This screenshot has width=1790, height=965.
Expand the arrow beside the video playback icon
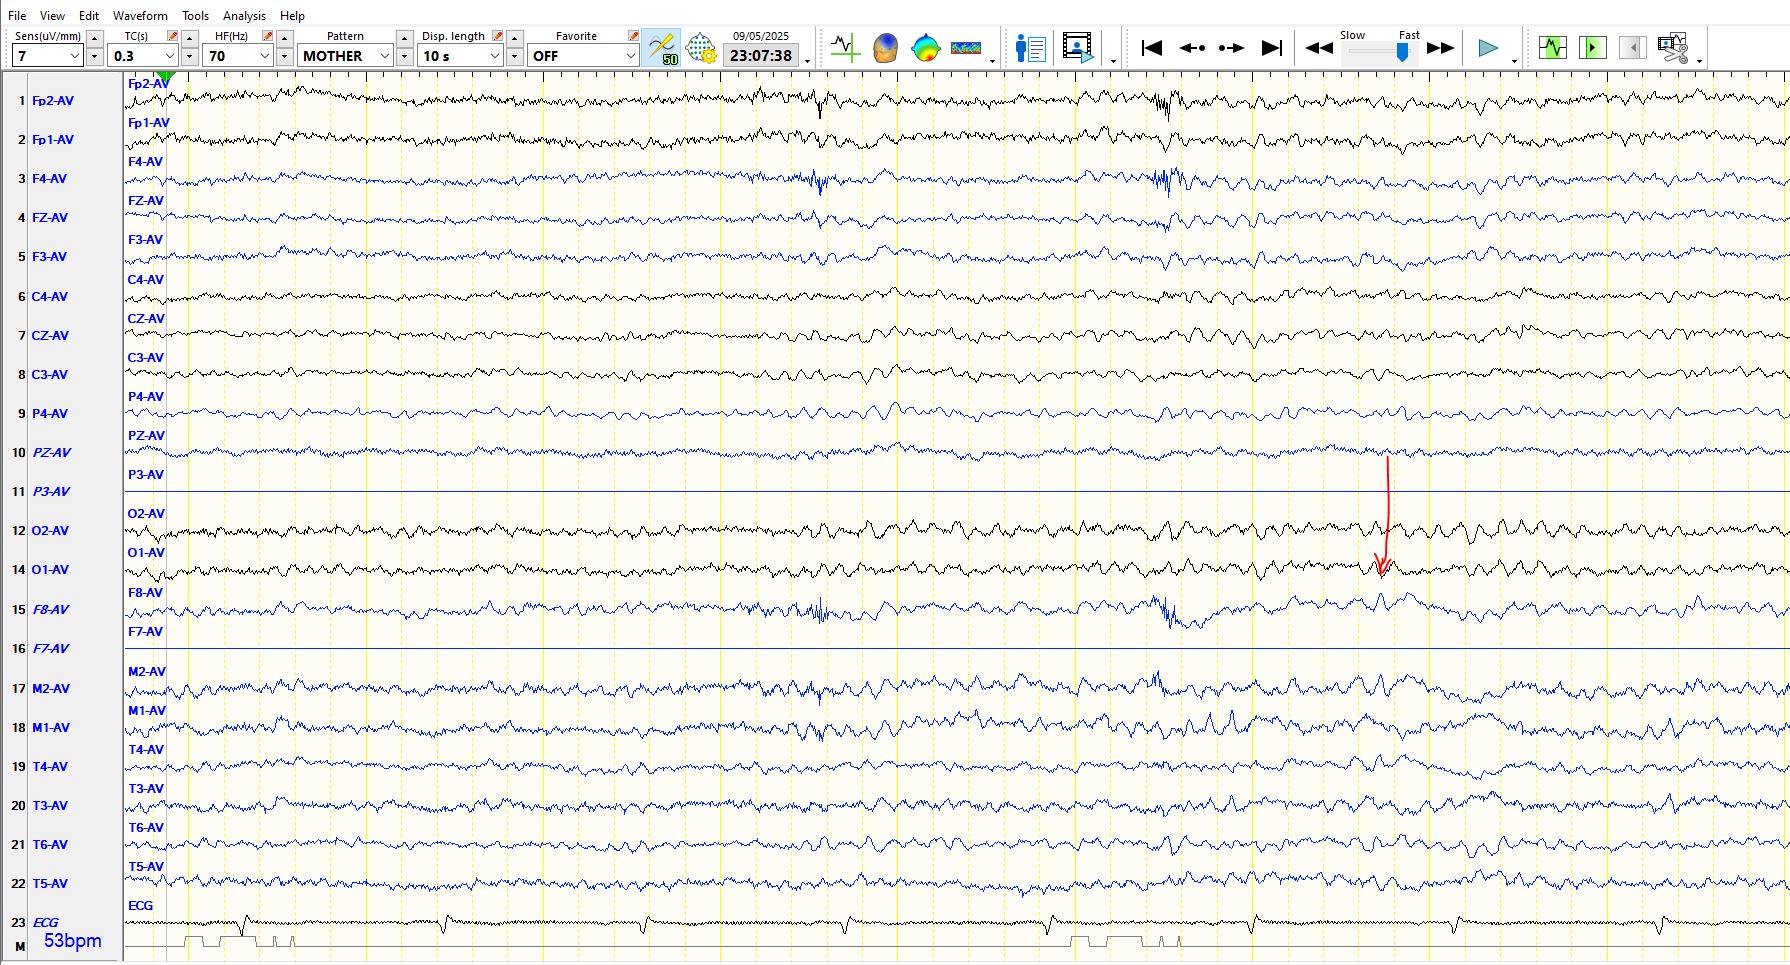(1113, 61)
